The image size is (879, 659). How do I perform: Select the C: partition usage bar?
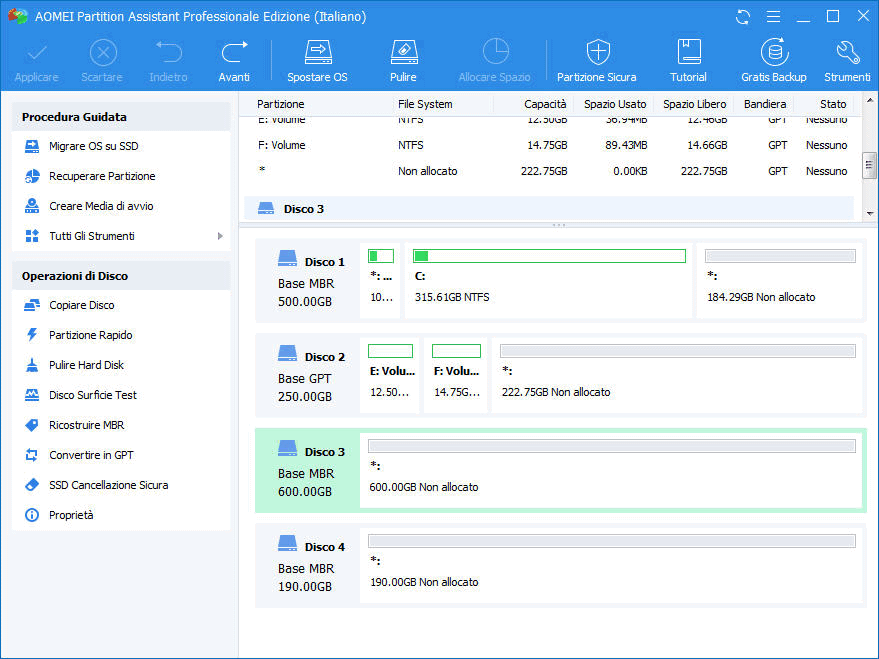(549, 256)
